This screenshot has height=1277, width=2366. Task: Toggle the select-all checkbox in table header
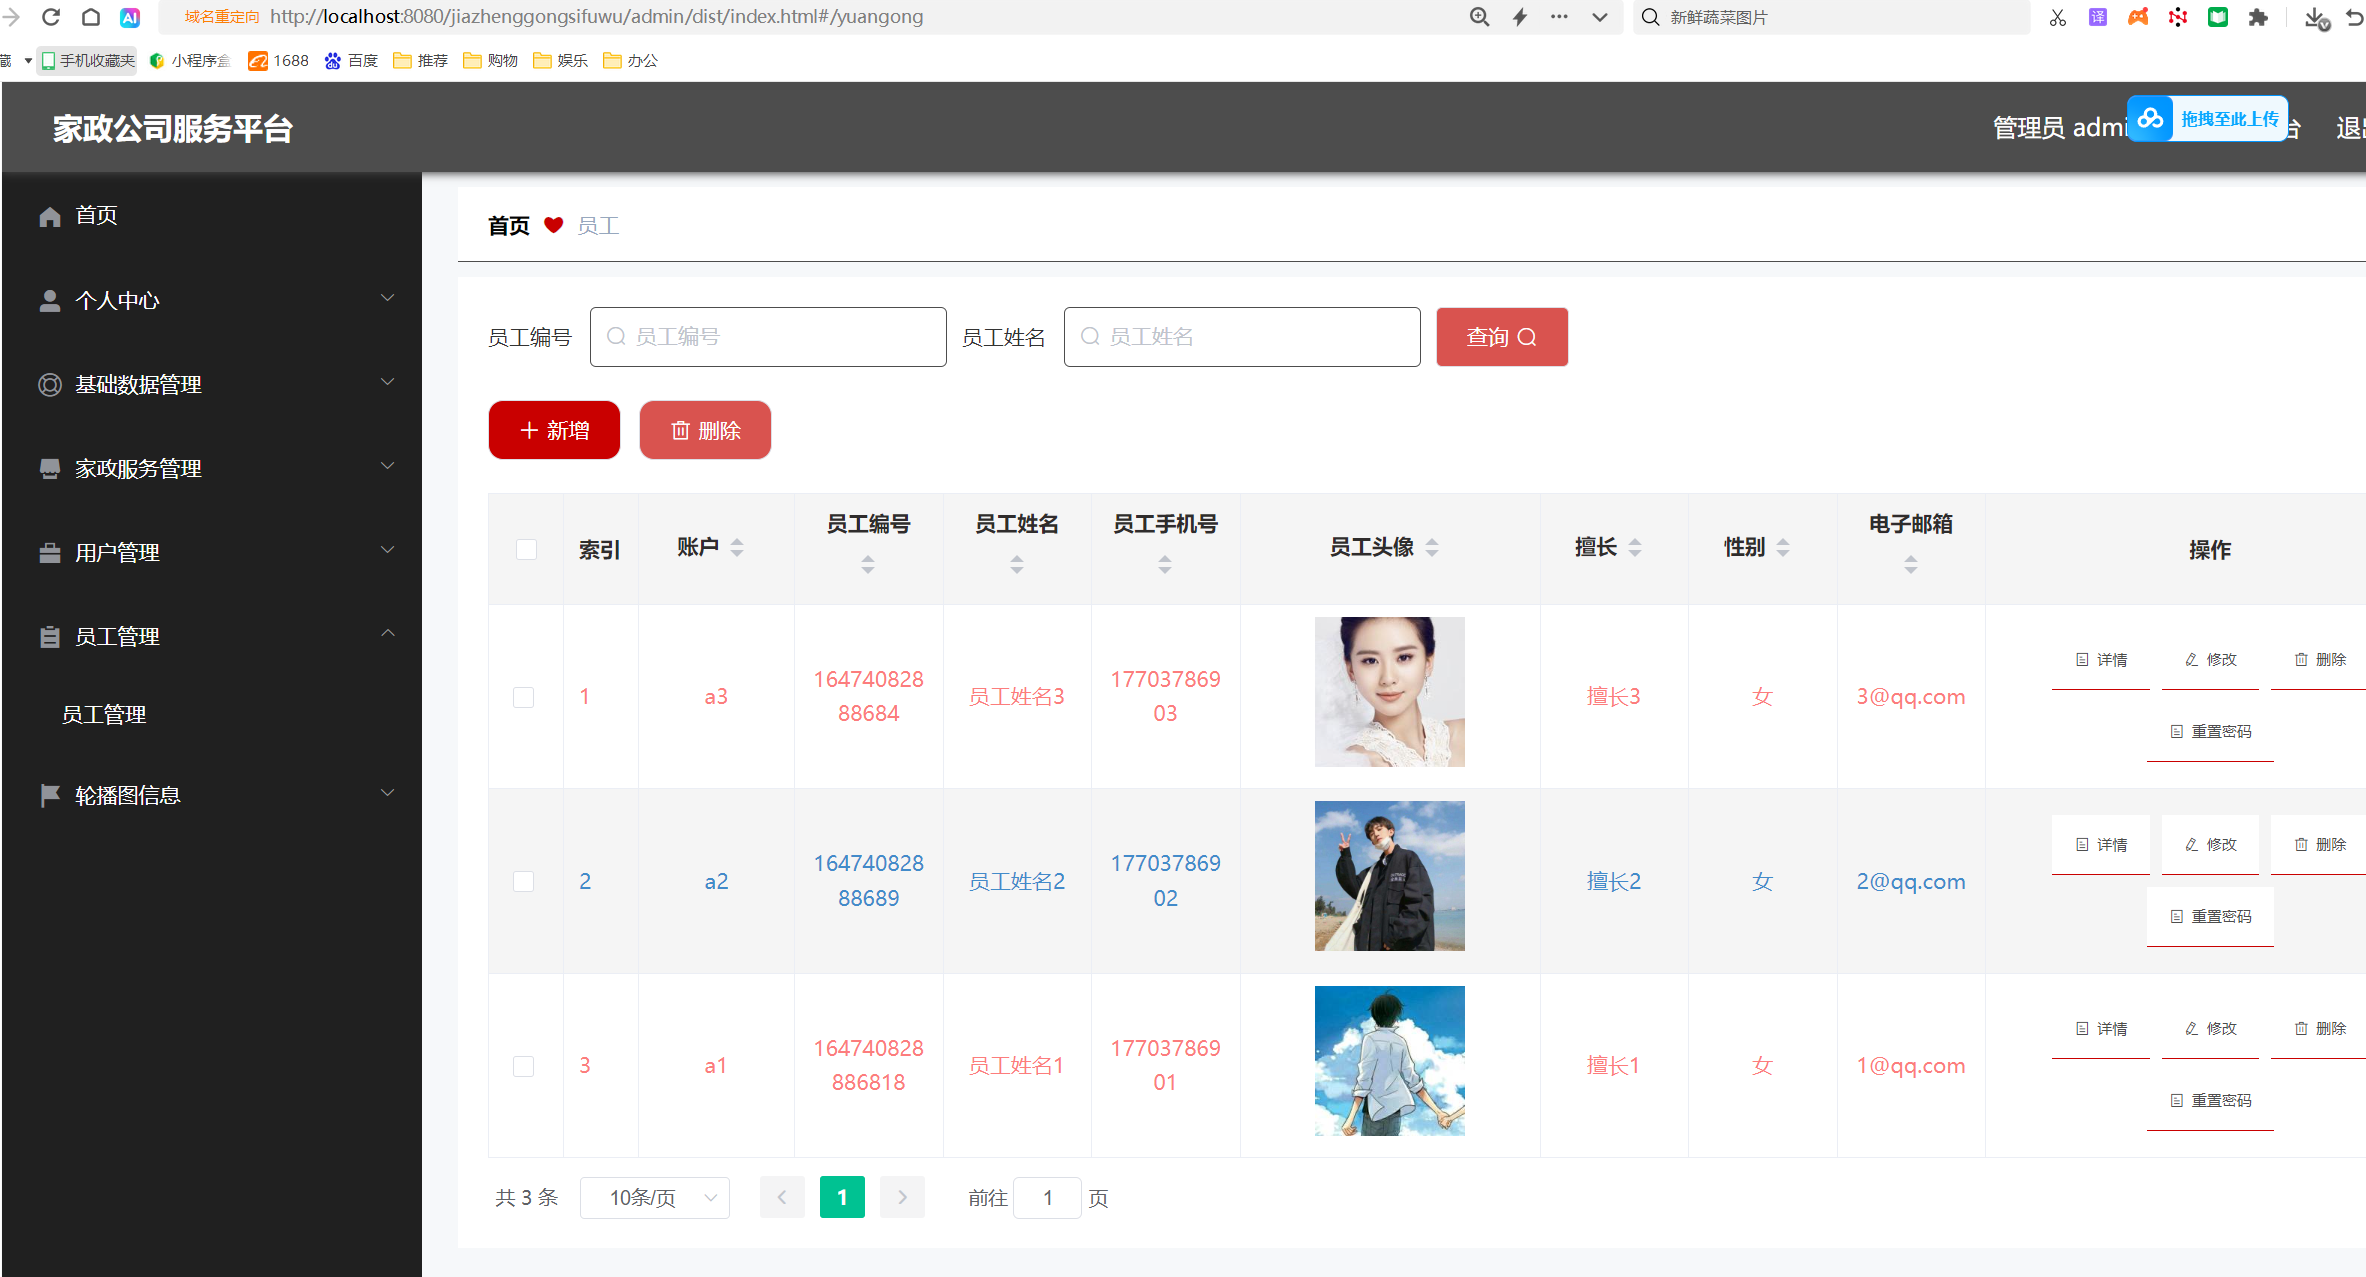[x=526, y=549]
